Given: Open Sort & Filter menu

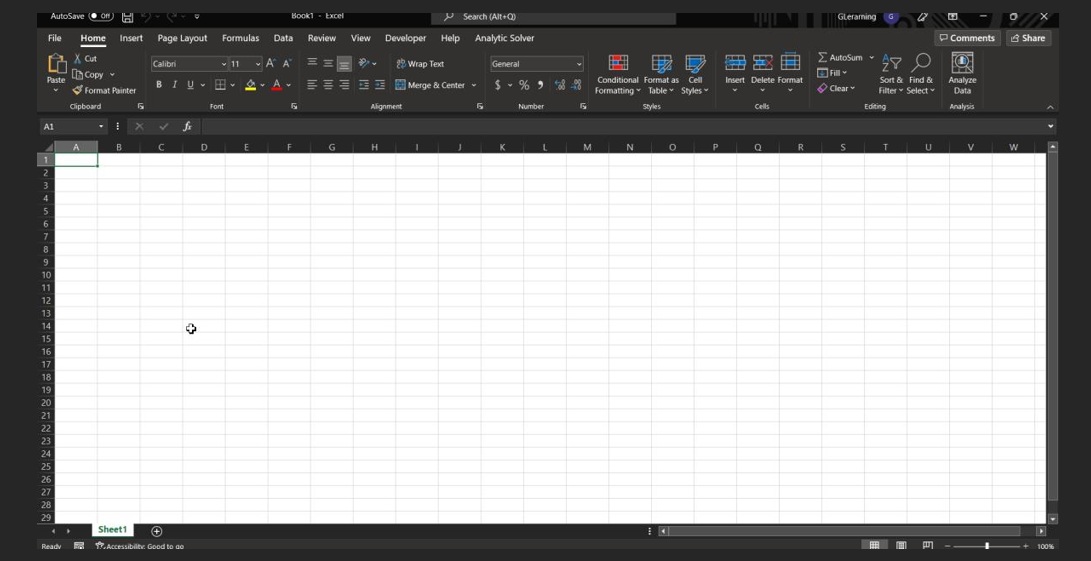Looking at the screenshot, I should 891,74.
